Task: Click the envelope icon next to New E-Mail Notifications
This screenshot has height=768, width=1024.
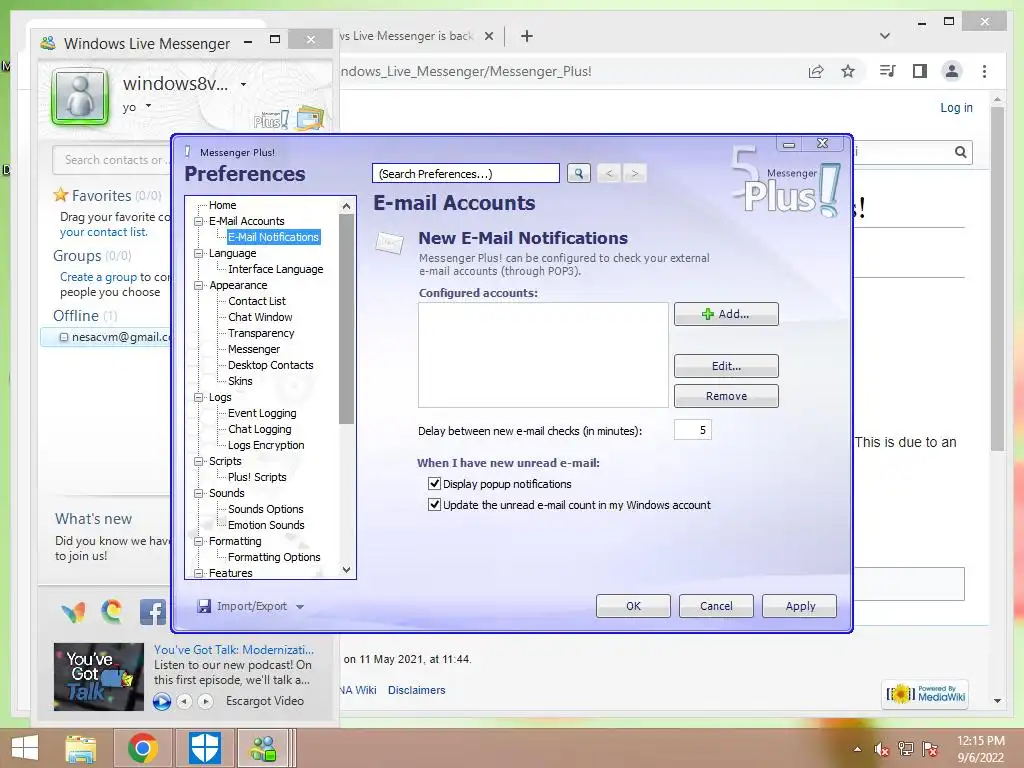Action: click(389, 242)
